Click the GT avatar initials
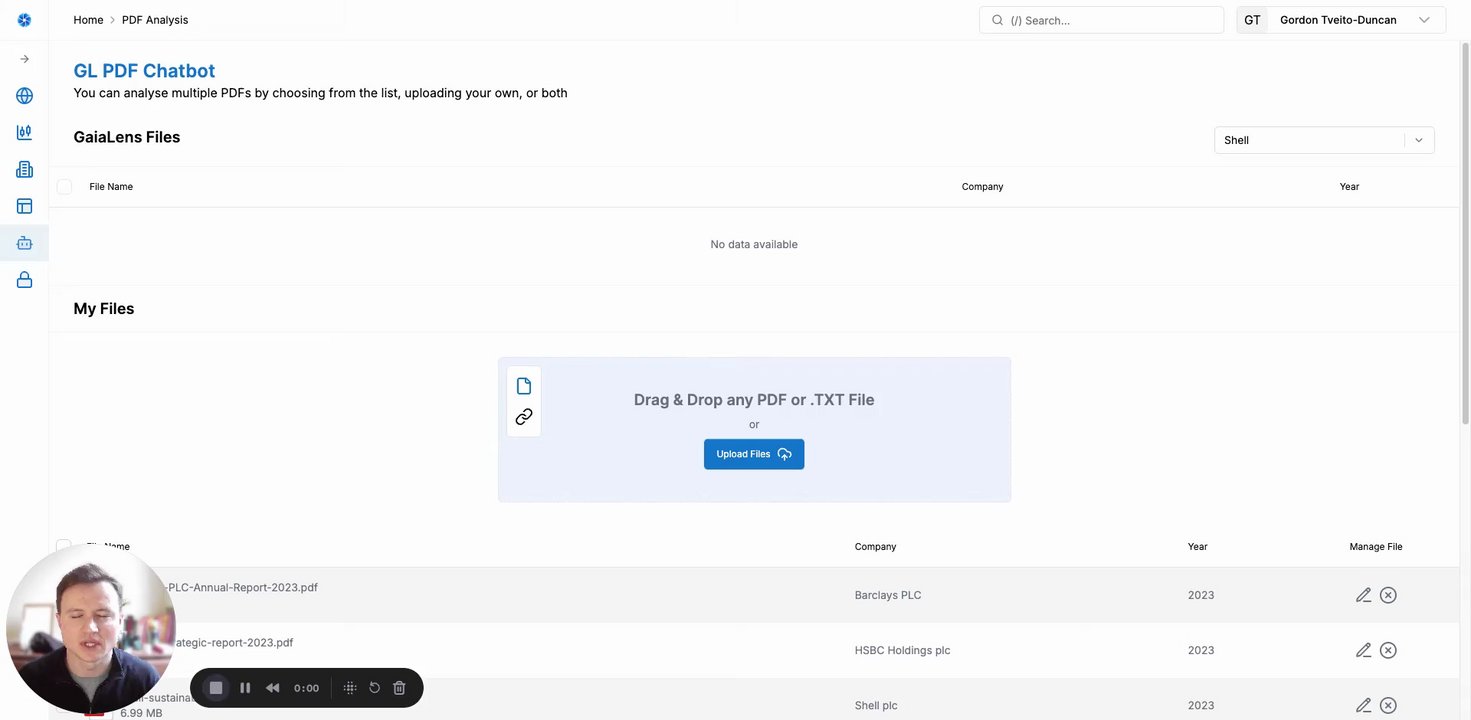Image resolution: width=1471 pixels, height=720 pixels. click(x=1252, y=20)
